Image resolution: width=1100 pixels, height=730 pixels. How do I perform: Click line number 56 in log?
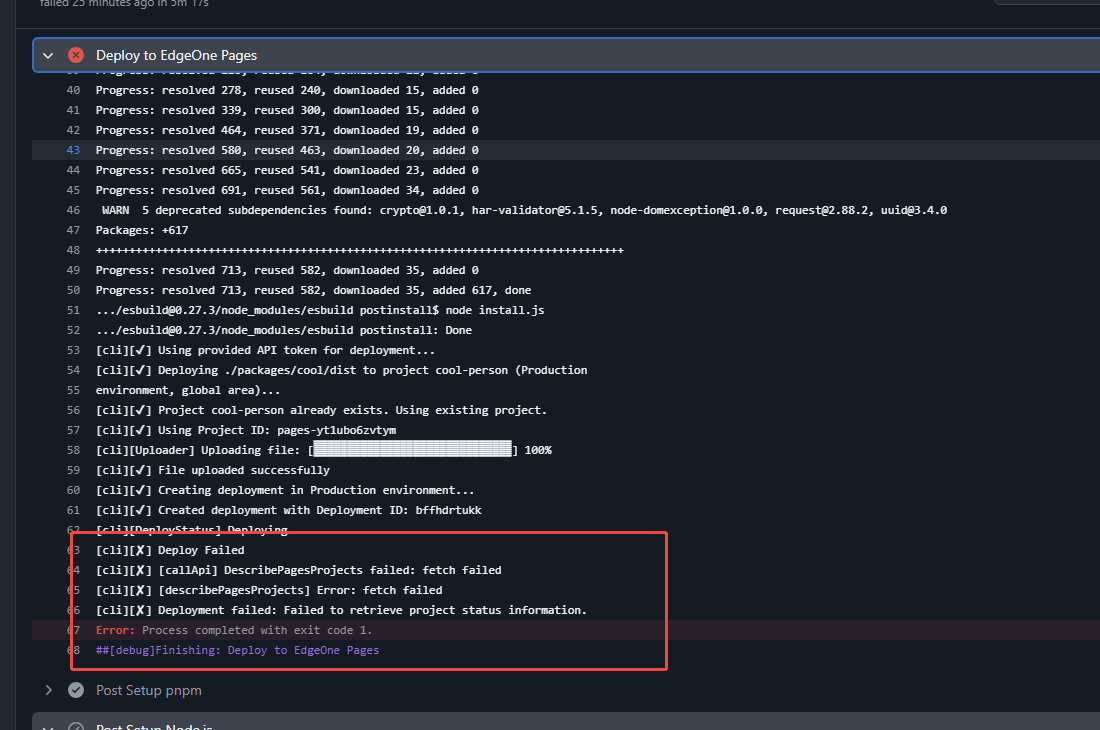tap(73, 410)
